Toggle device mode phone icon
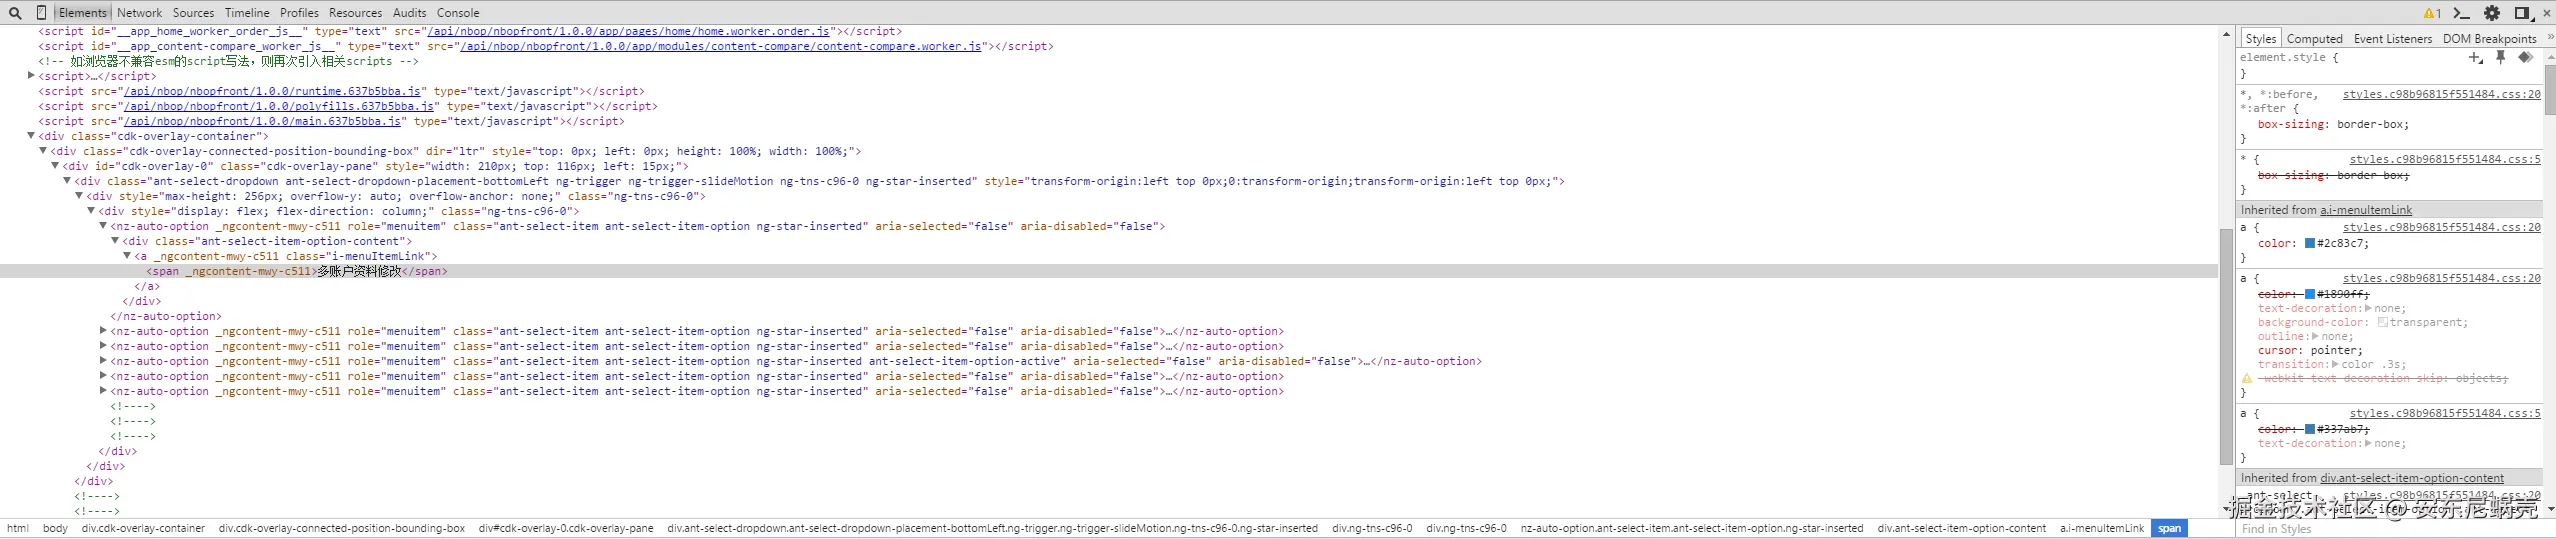The width and height of the screenshot is (2556, 539). point(41,13)
